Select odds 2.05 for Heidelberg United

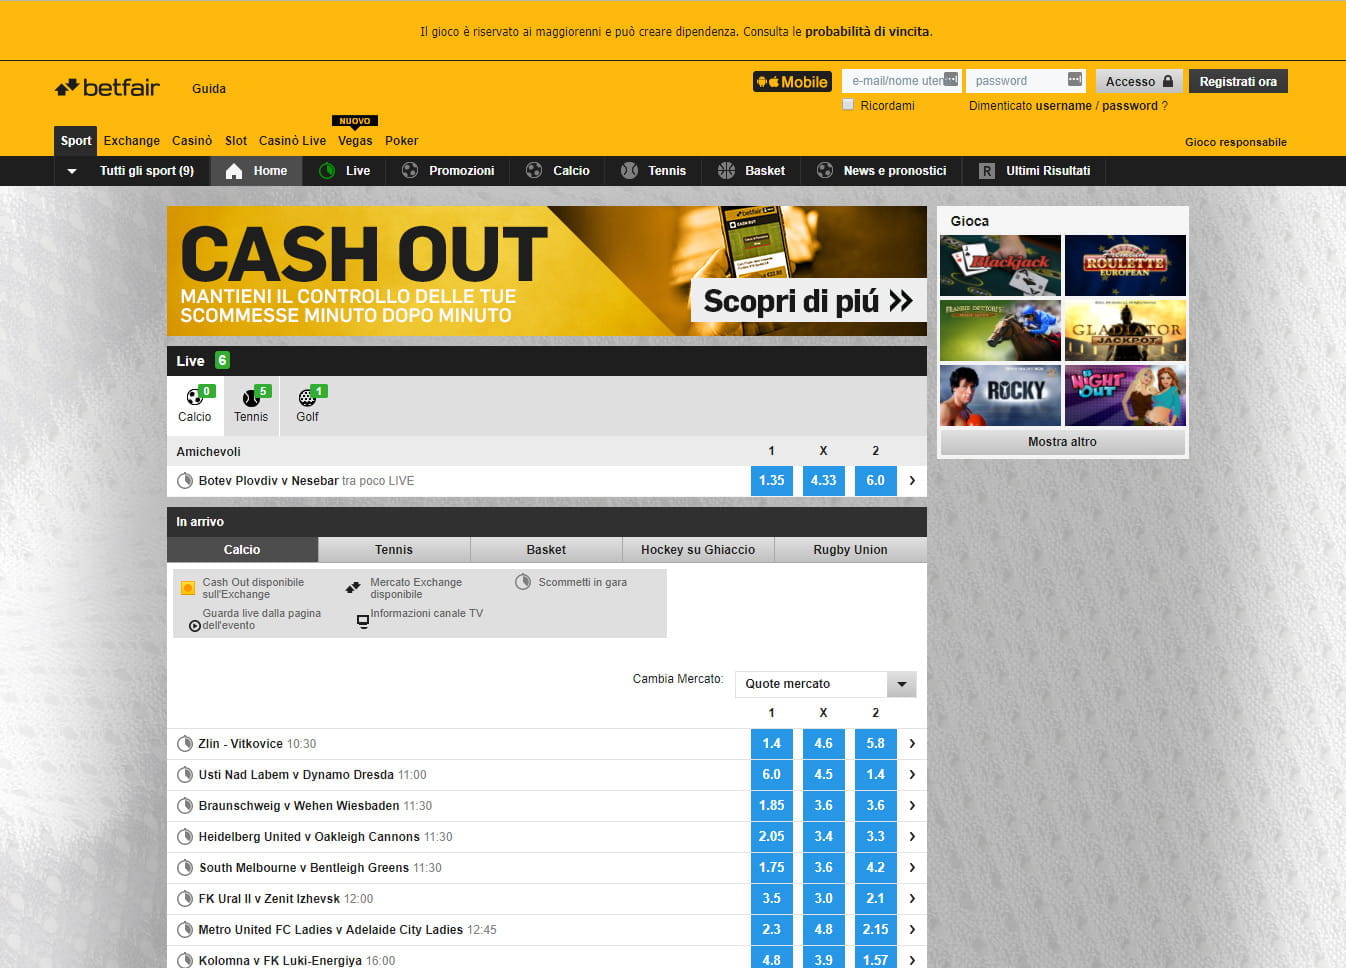772,837
